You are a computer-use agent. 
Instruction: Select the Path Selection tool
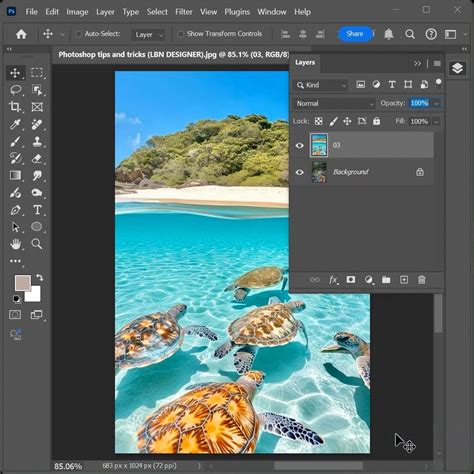click(15, 227)
